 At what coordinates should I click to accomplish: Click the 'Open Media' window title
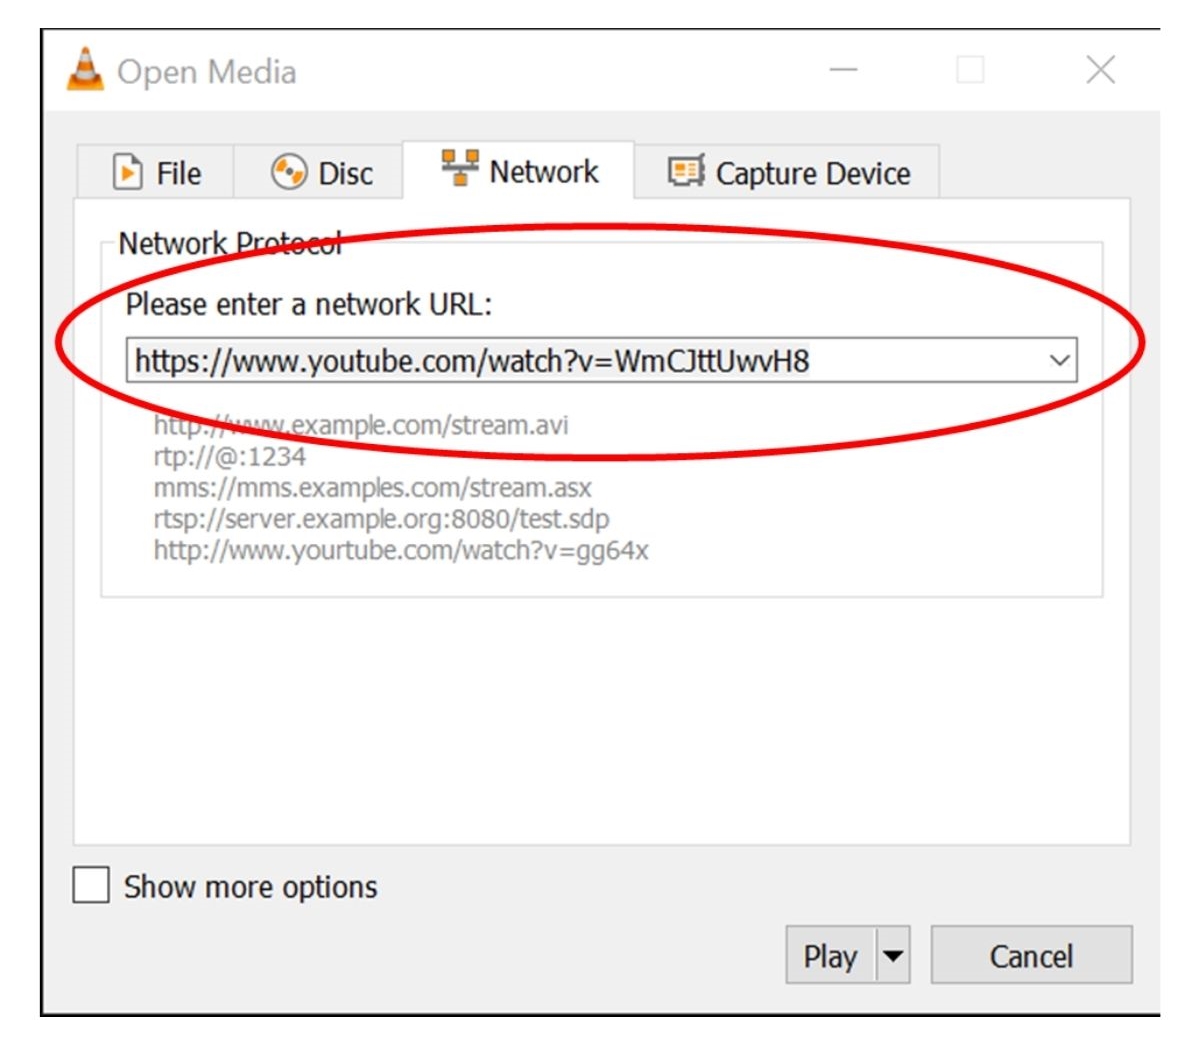[x=206, y=72]
